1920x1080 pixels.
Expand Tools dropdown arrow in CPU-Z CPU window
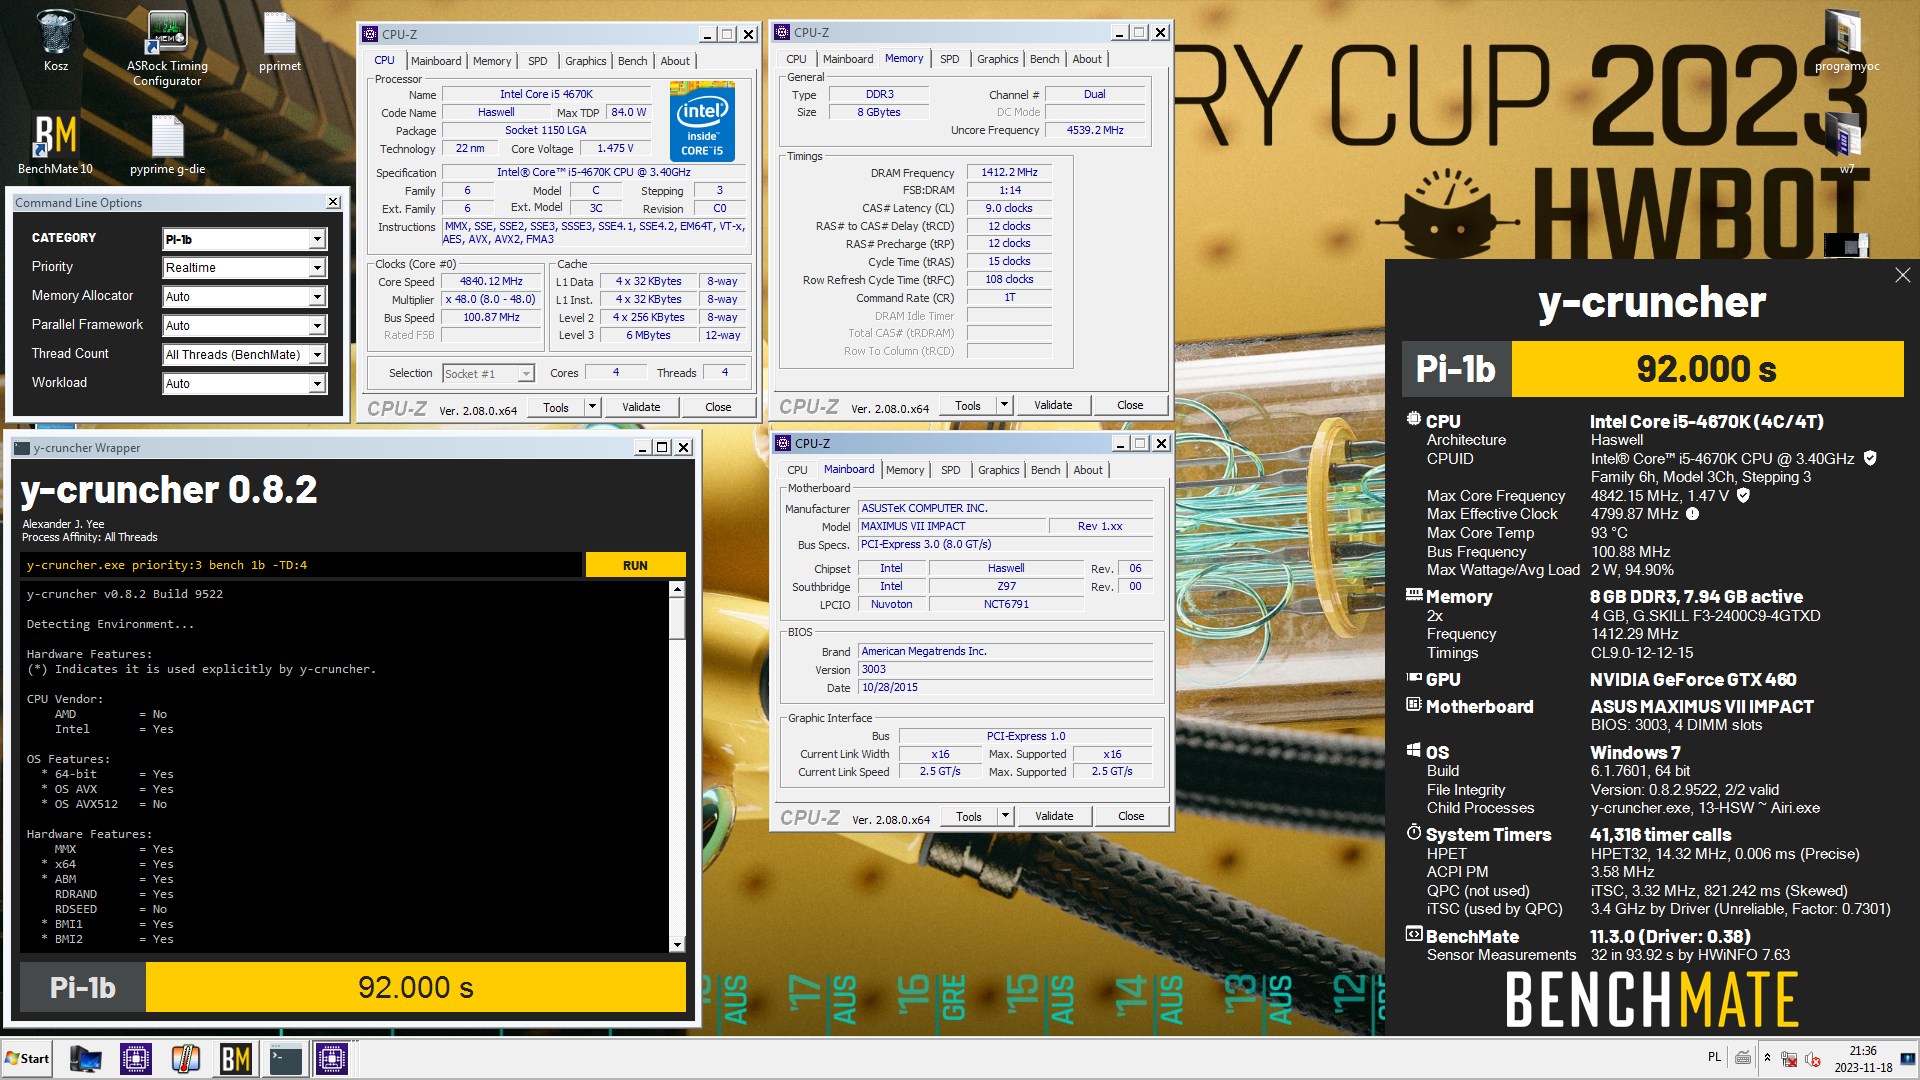(592, 407)
